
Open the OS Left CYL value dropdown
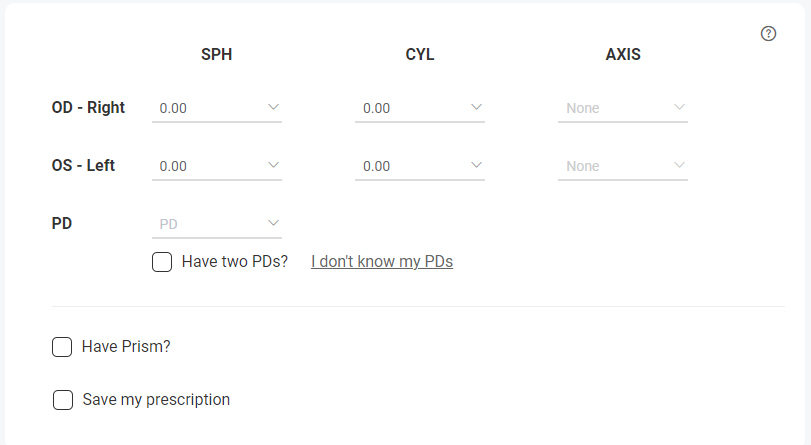[420, 166]
